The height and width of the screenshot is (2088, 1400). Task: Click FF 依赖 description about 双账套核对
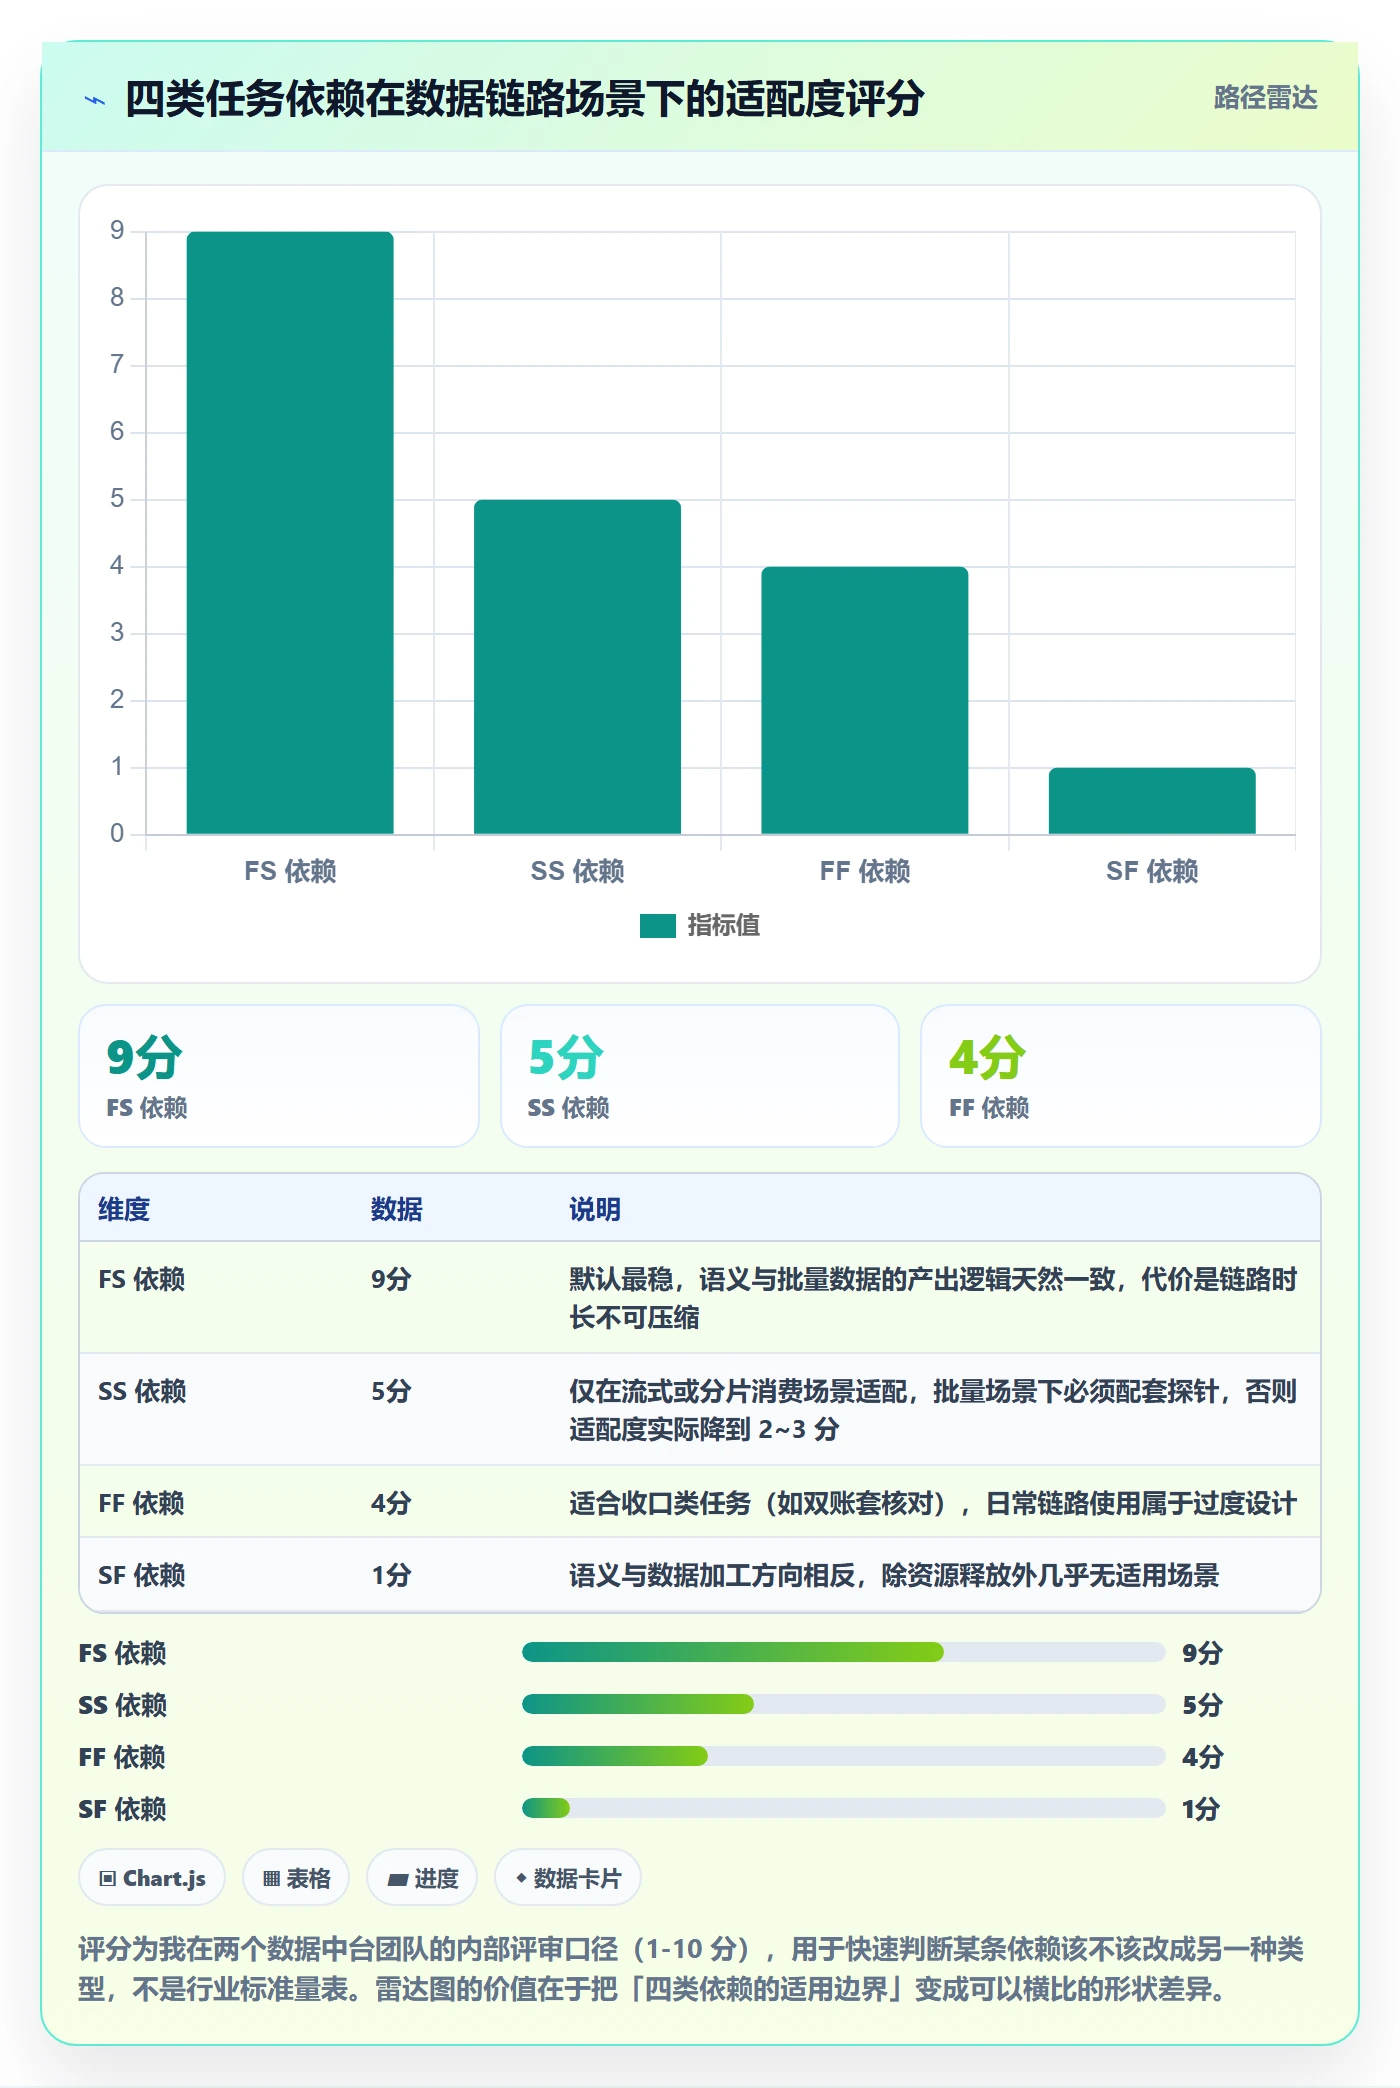(x=933, y=1503)
